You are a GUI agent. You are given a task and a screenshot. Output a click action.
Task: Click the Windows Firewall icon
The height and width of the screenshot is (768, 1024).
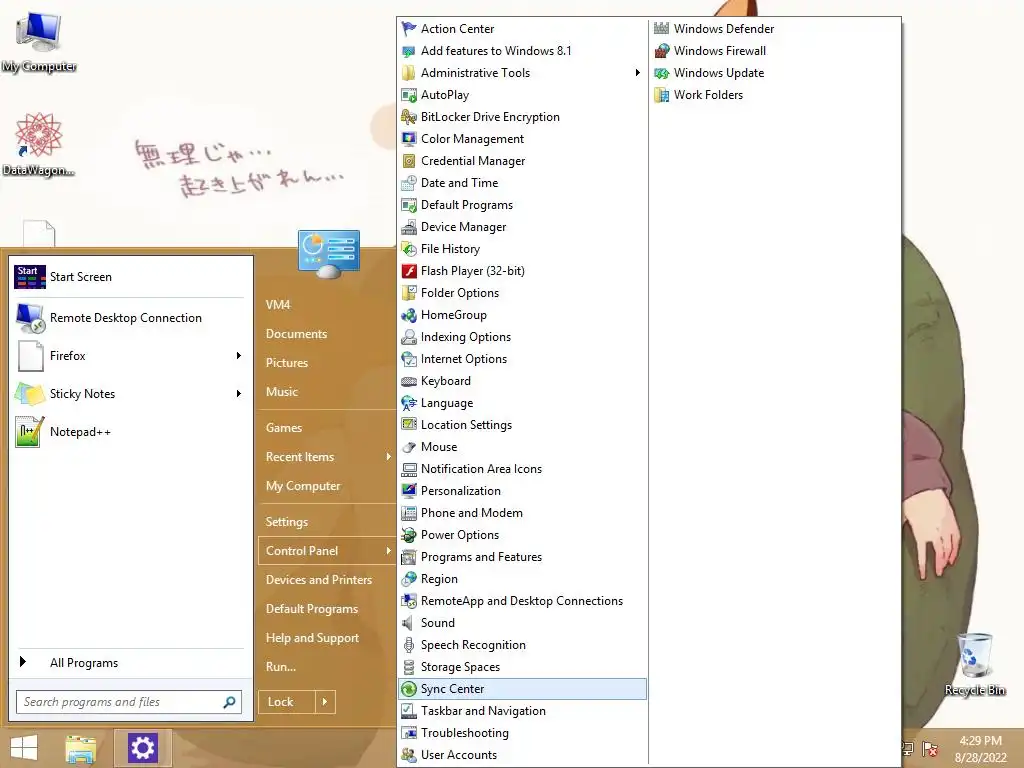(x=662, y=51)
